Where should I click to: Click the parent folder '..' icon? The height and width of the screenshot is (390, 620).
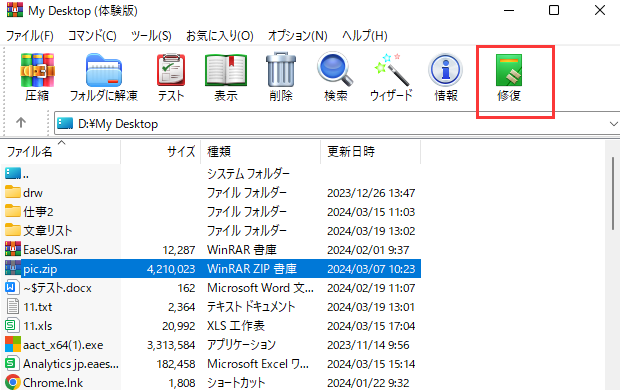[13, 173]
